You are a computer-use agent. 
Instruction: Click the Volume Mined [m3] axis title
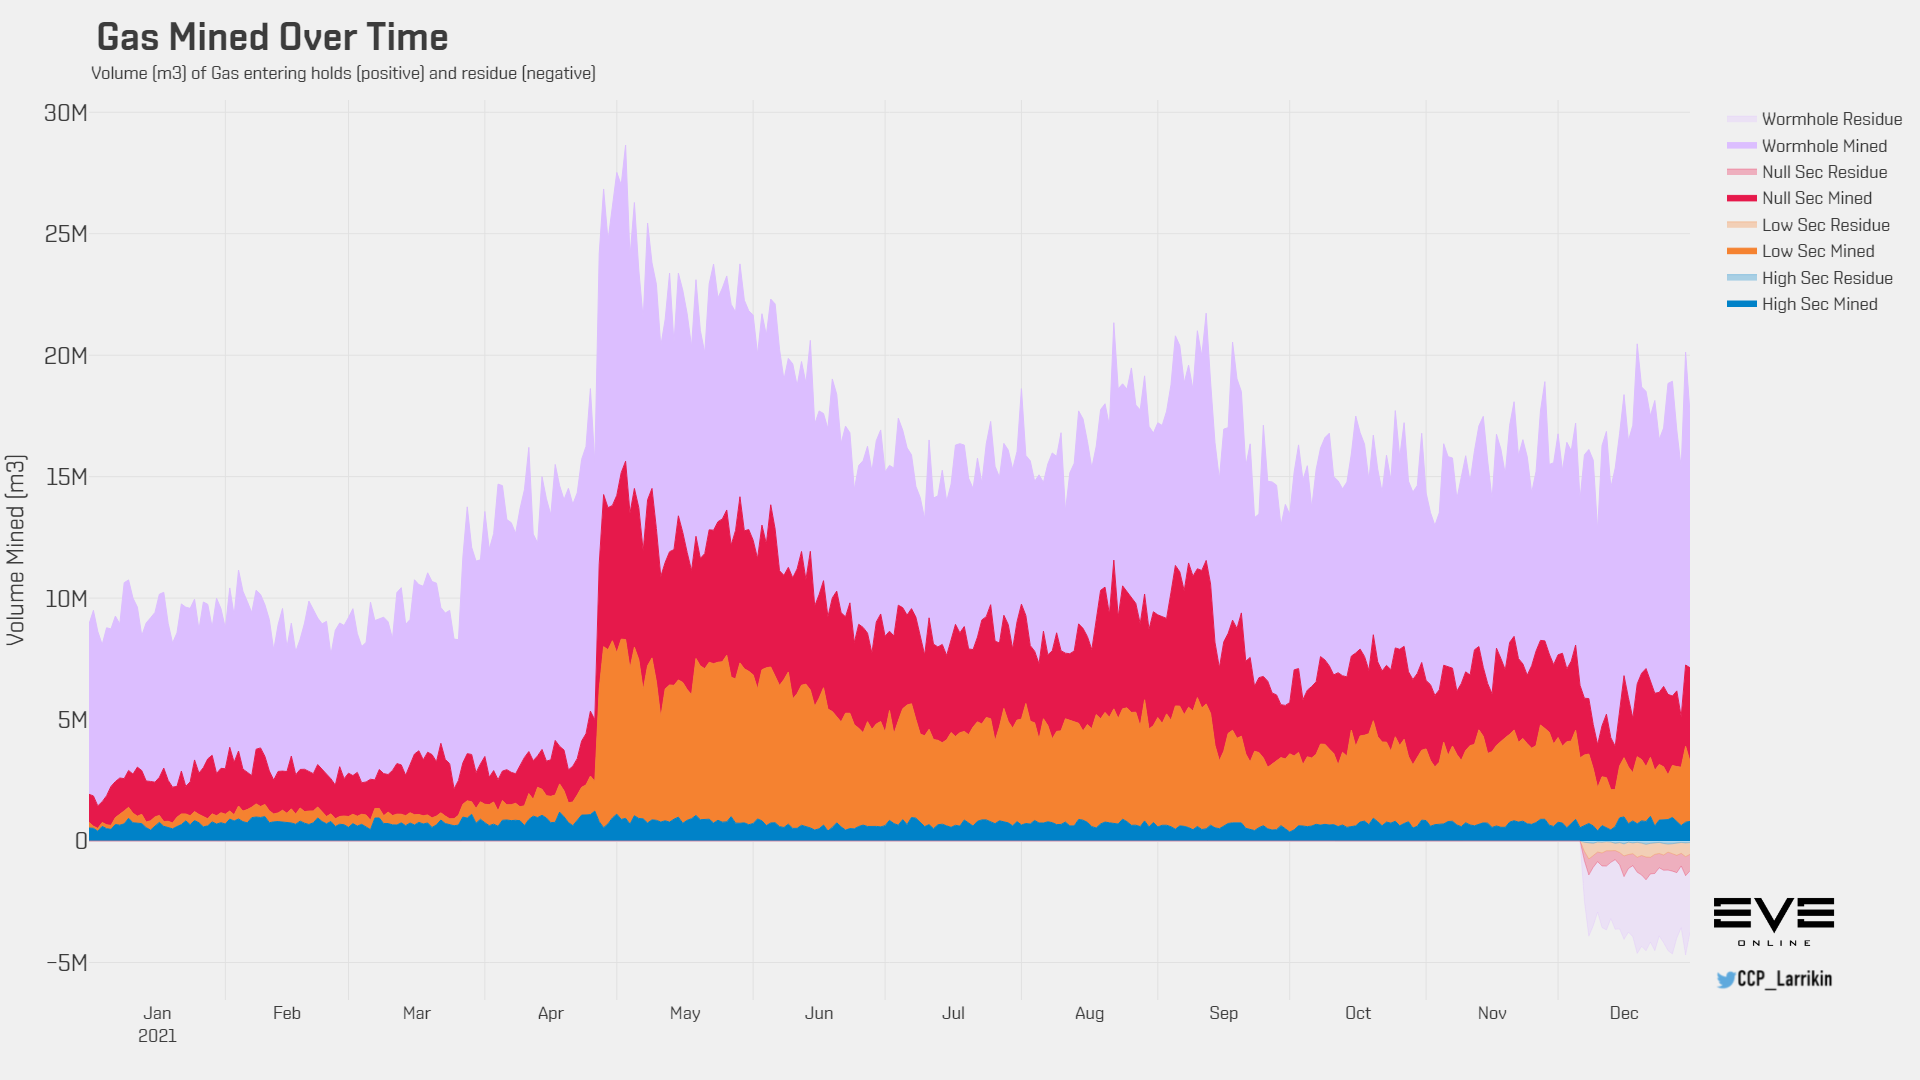[15, 550]
